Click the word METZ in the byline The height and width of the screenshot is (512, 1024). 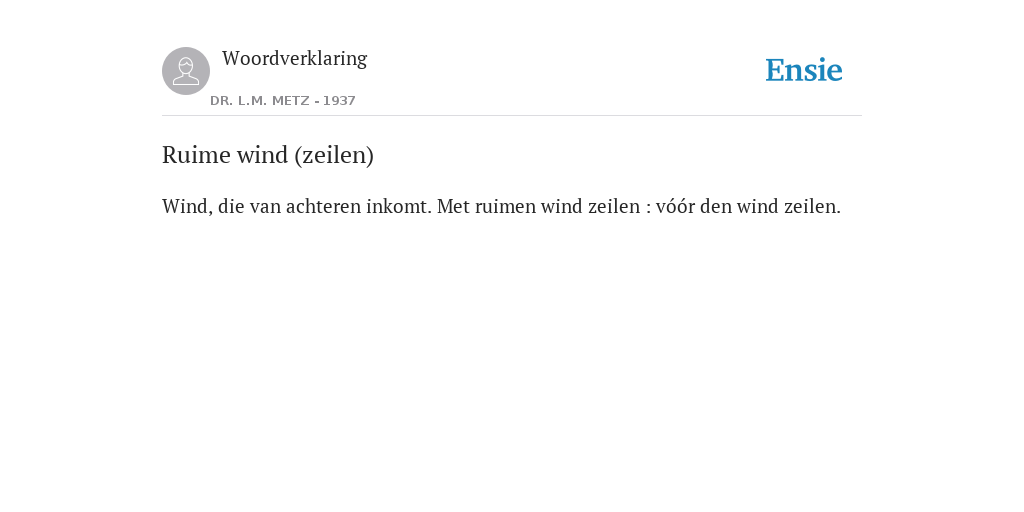pyautogui.click(x=291, y=101)
